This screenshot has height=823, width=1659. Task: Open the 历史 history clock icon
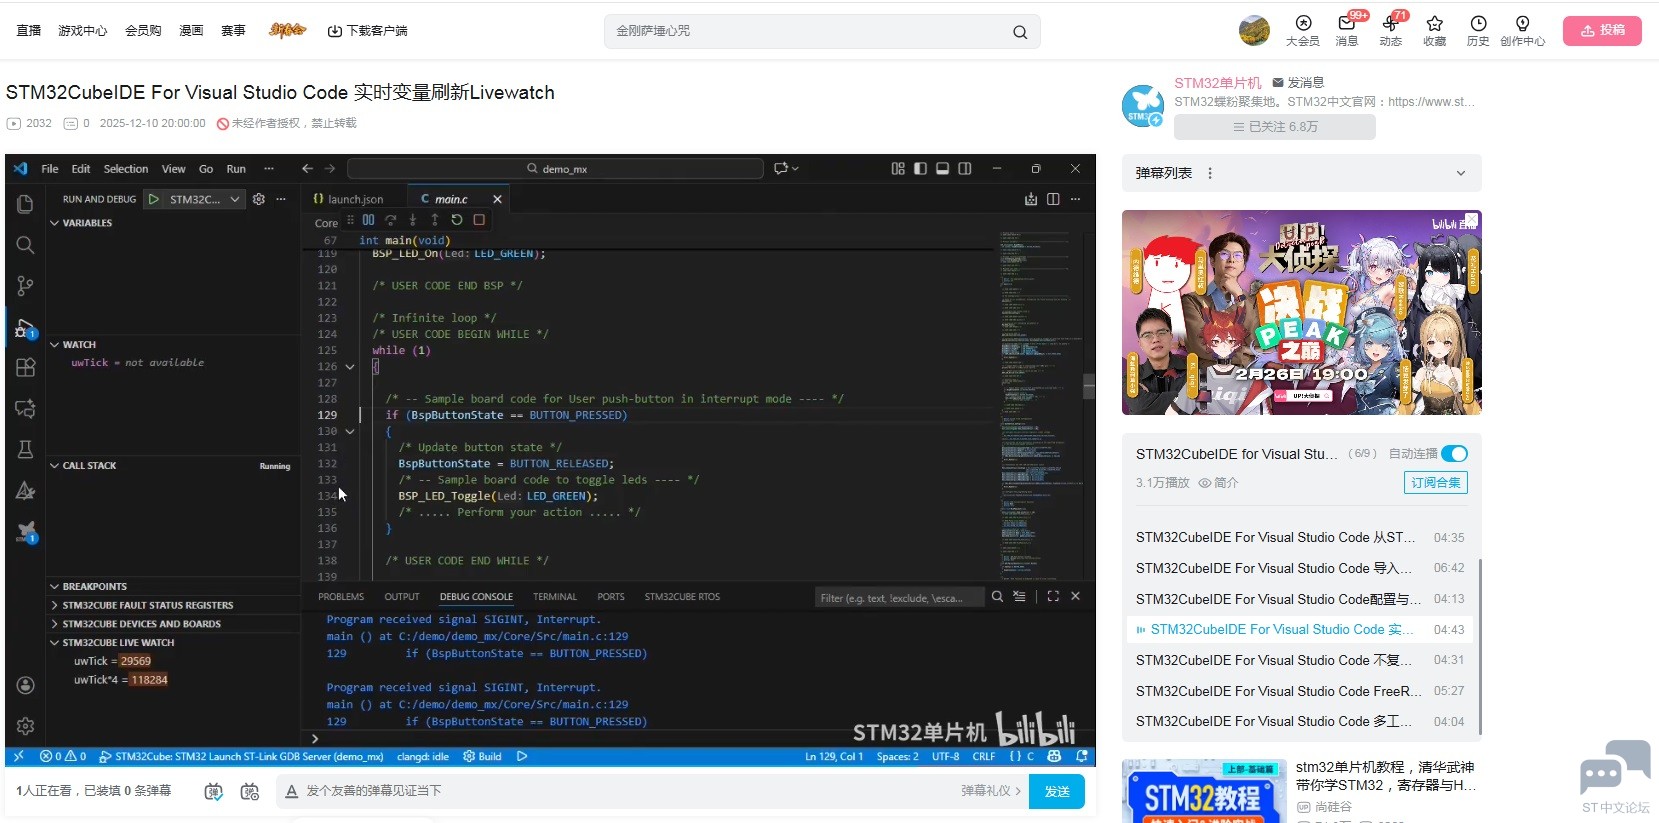[1478, 30]
